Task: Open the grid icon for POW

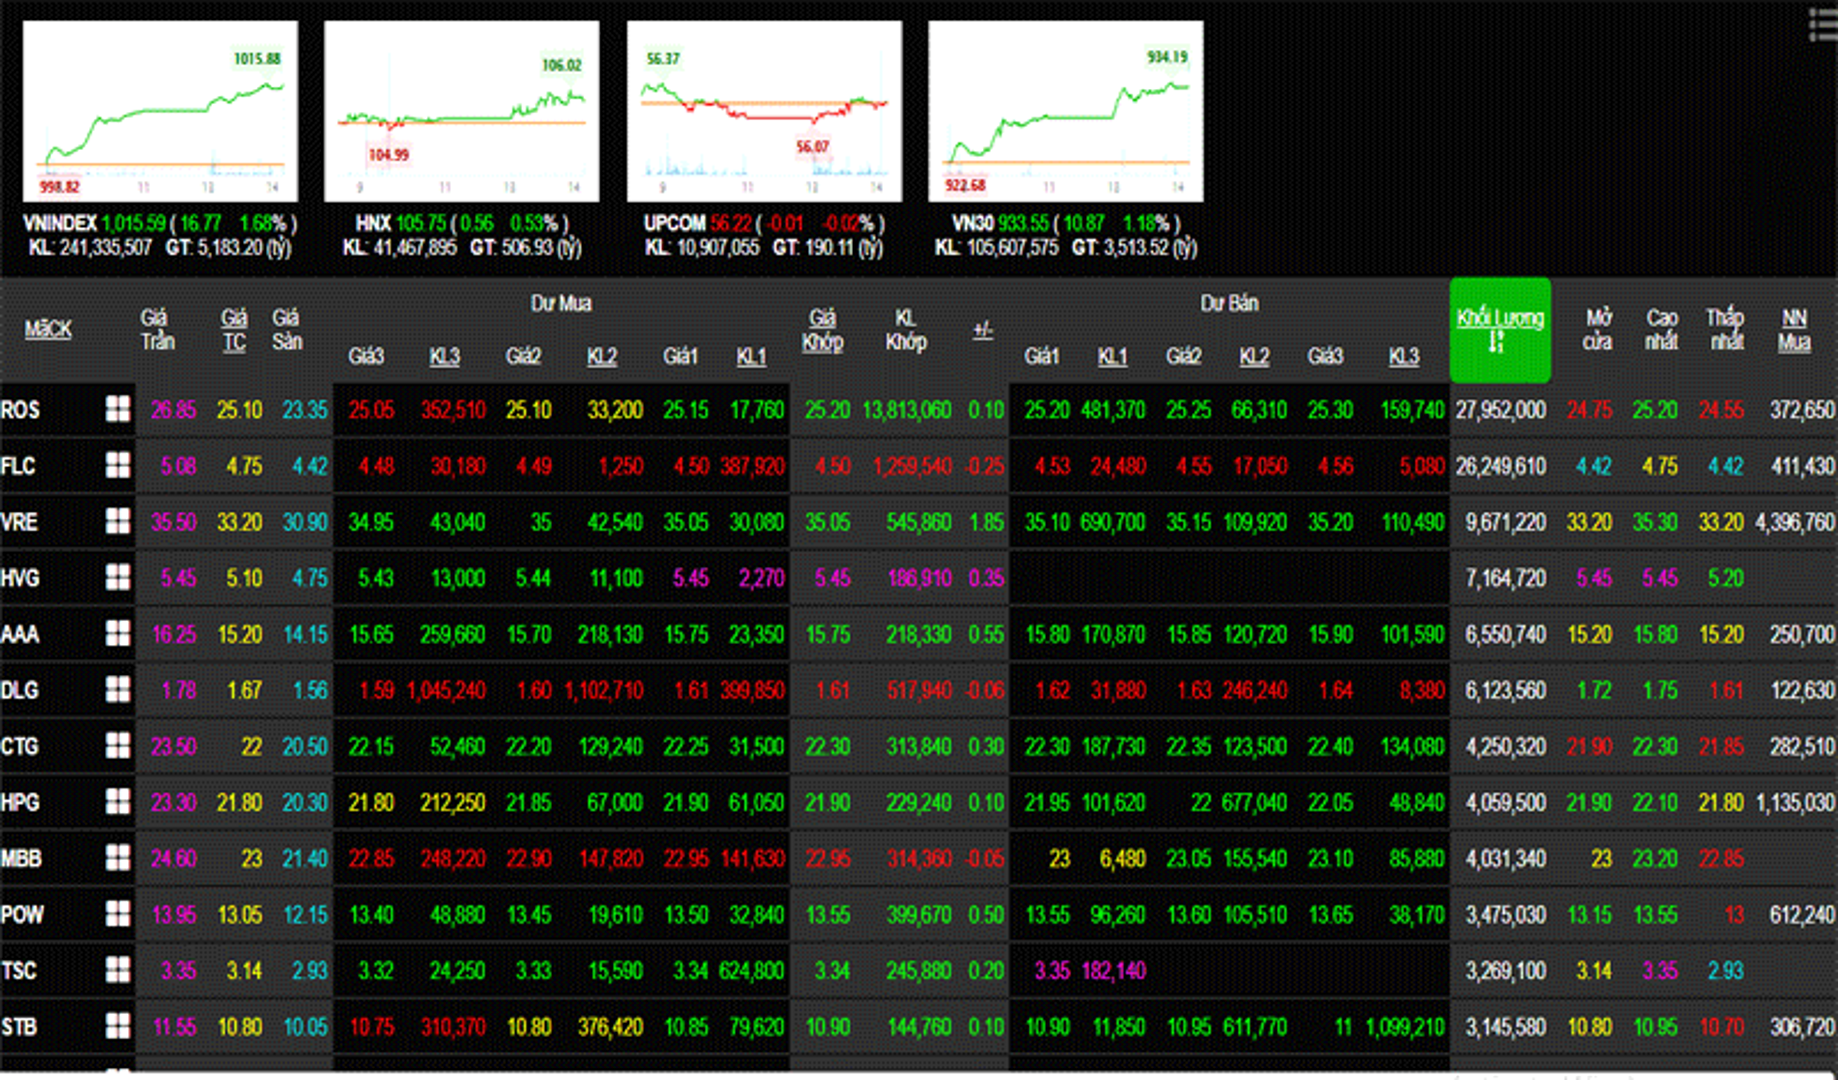Action: pos(118,913)
